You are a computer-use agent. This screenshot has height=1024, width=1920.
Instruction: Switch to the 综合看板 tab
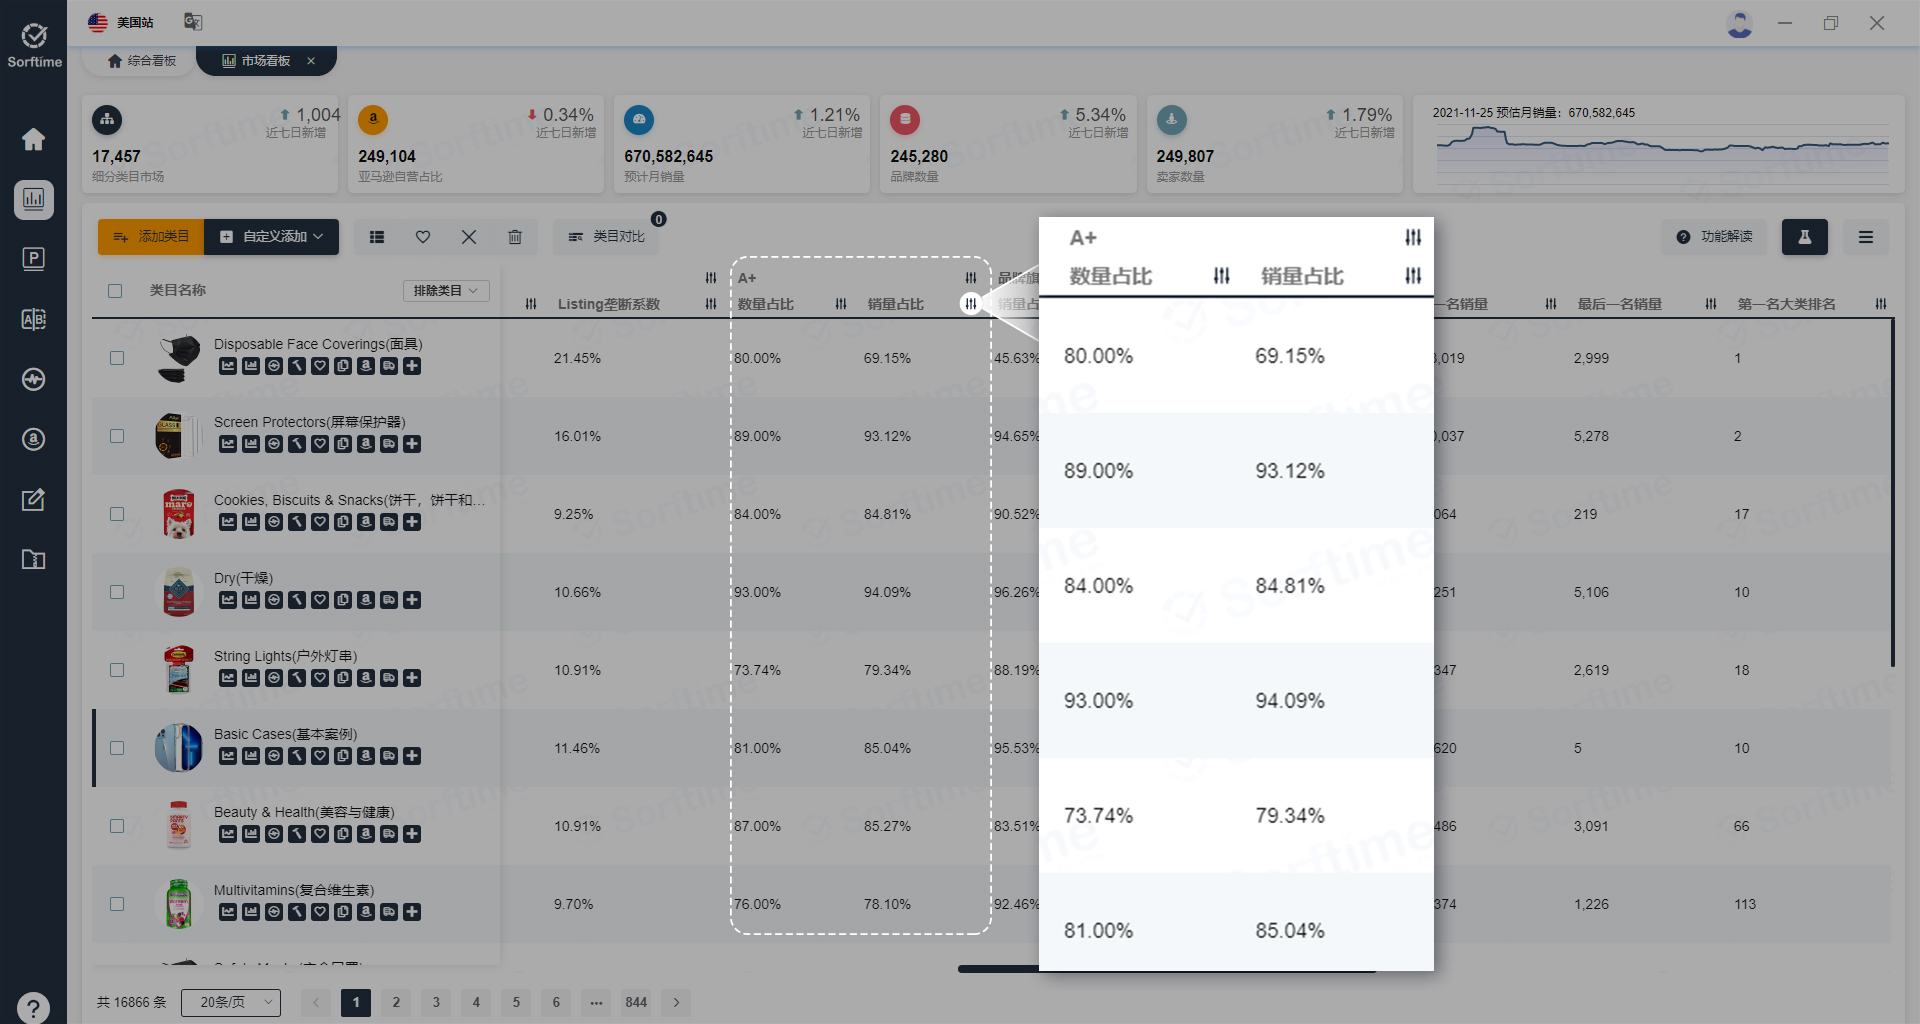point(142,61)
